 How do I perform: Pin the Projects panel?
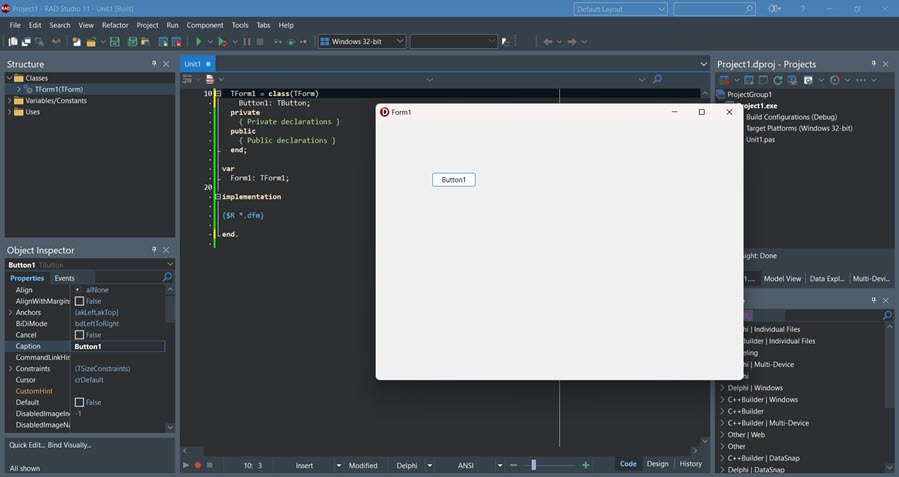tap(873, 64)
